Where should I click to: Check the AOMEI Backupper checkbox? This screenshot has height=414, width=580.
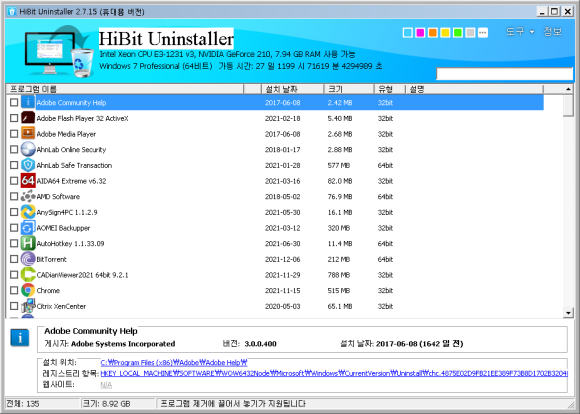(14, 228)
